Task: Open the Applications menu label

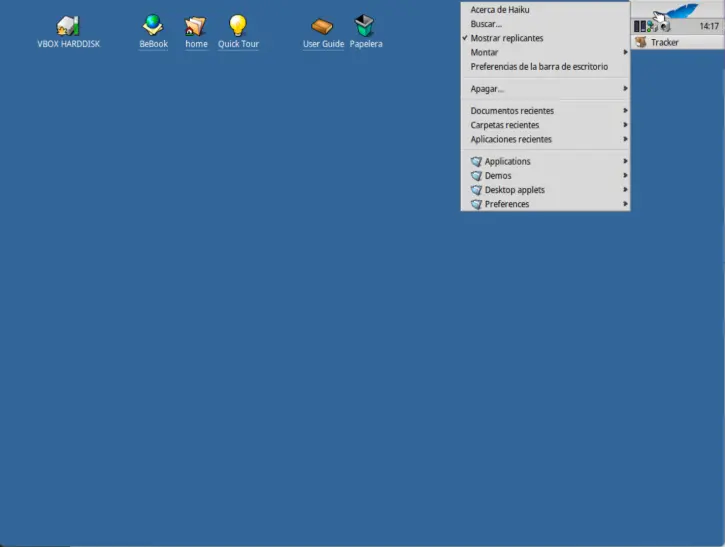Action: (507, 161)
